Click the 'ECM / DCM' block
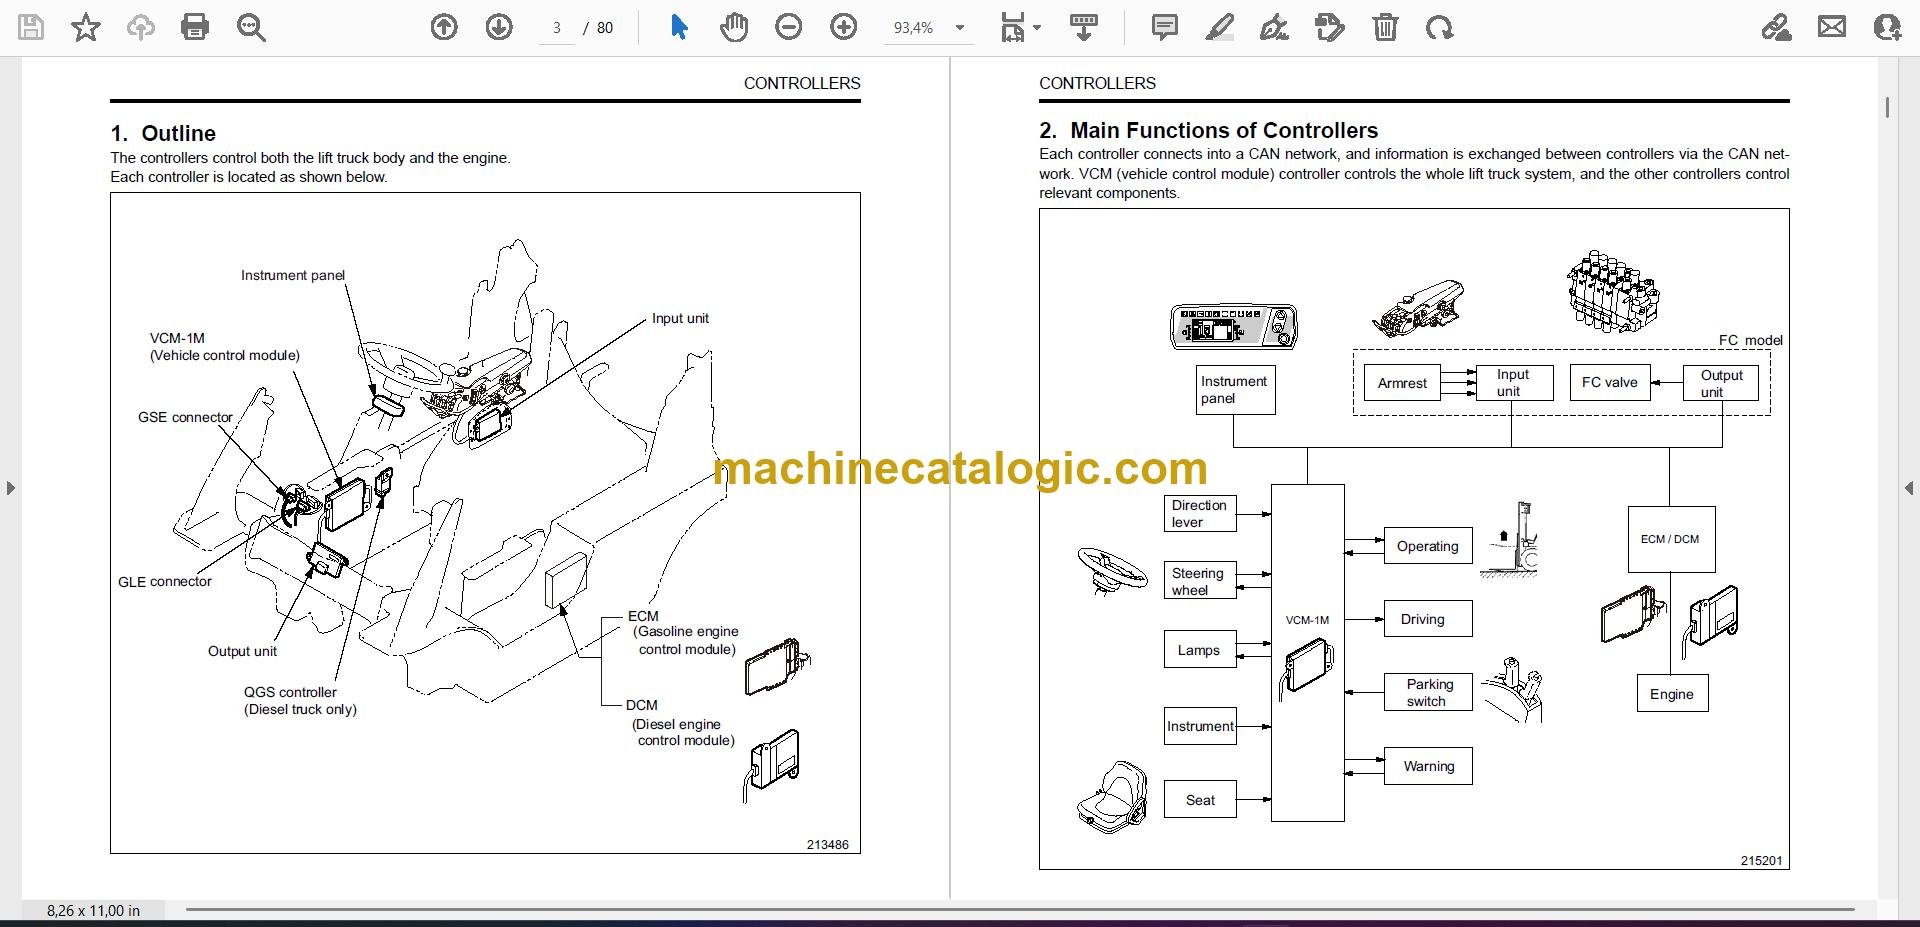This screenshot has height=927, width=1920. click(1671, 539)
